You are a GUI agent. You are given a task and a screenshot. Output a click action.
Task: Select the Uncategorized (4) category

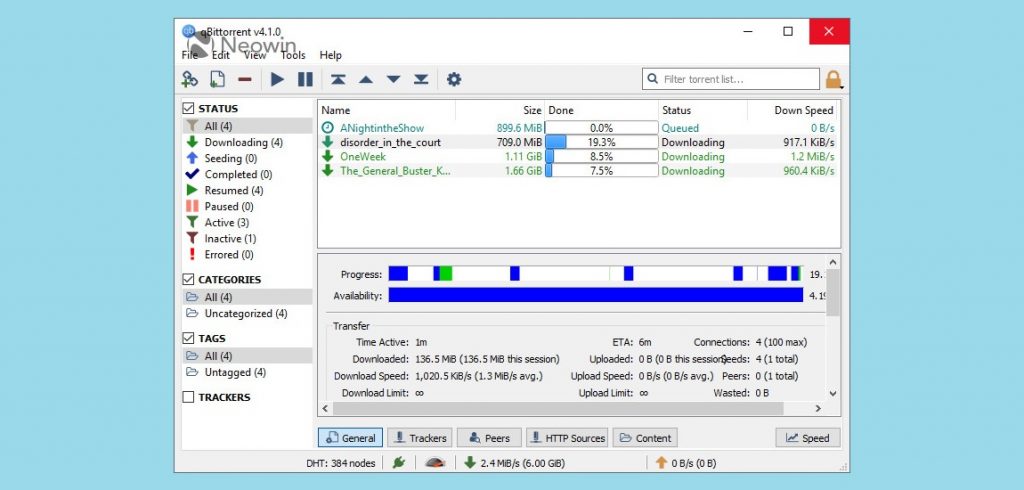click(247, 314)
